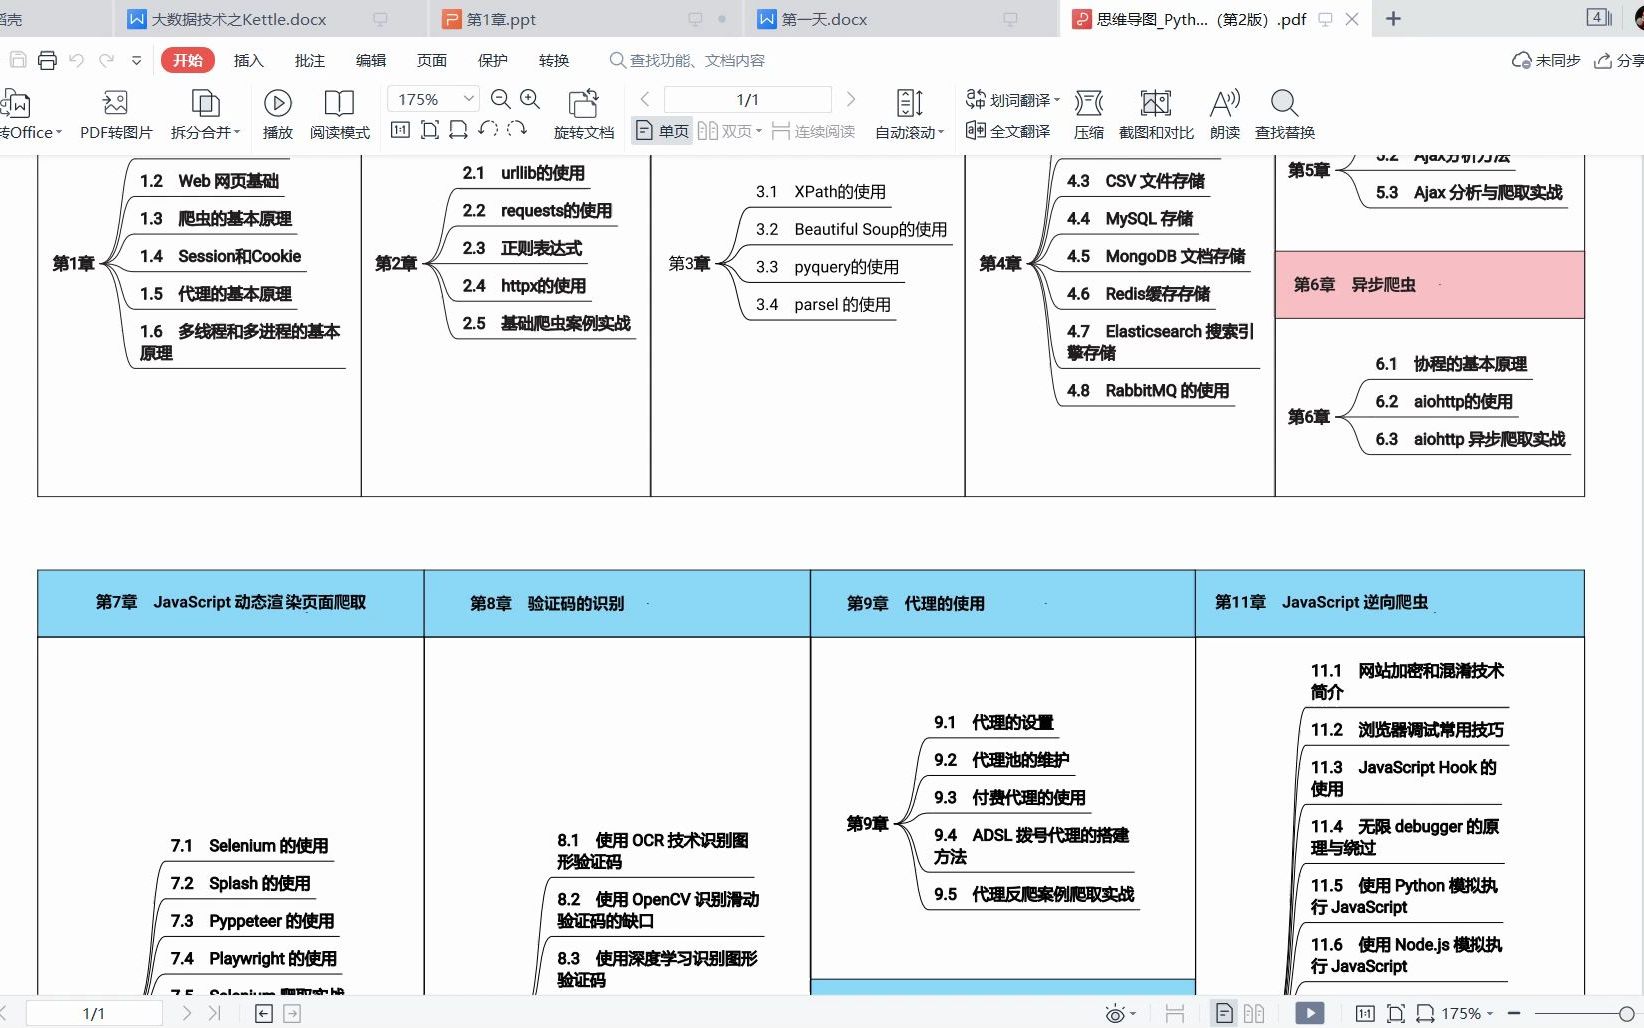
Task: Toggle 连续阅读 continuous reading mode
Action: point(812,130)
